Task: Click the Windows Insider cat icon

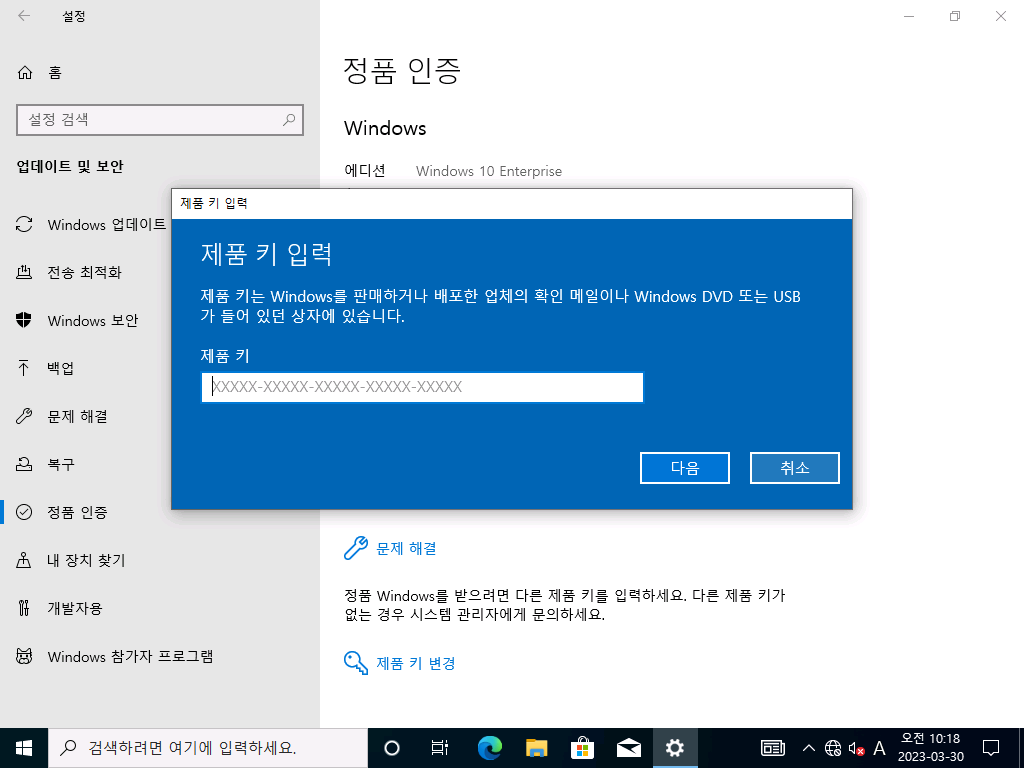Action: point(24,656)
